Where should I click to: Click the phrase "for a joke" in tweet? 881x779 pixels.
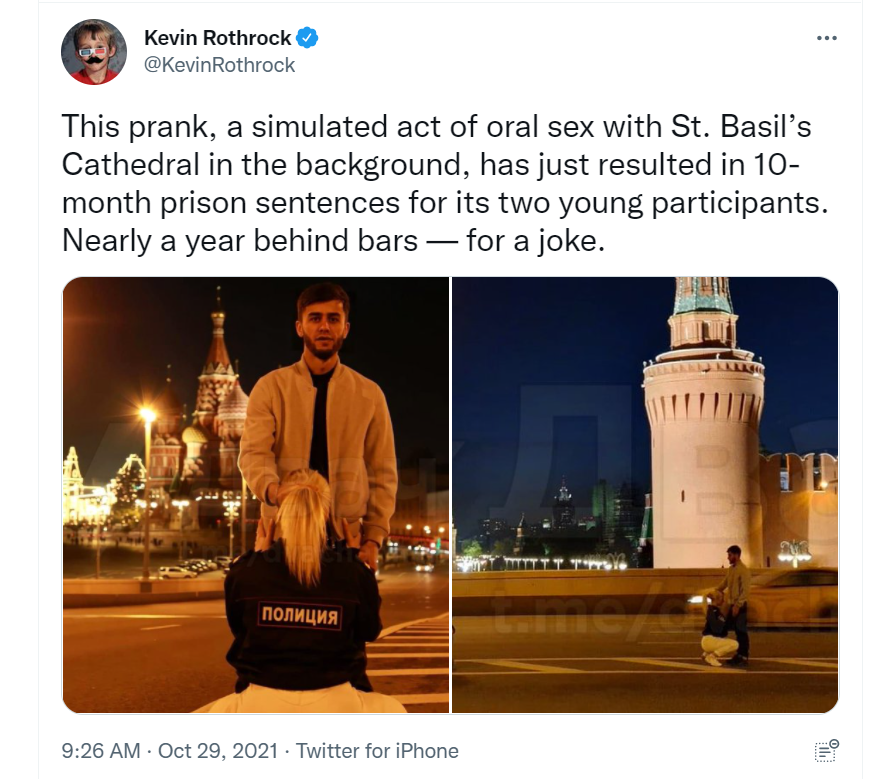[535, 241]
